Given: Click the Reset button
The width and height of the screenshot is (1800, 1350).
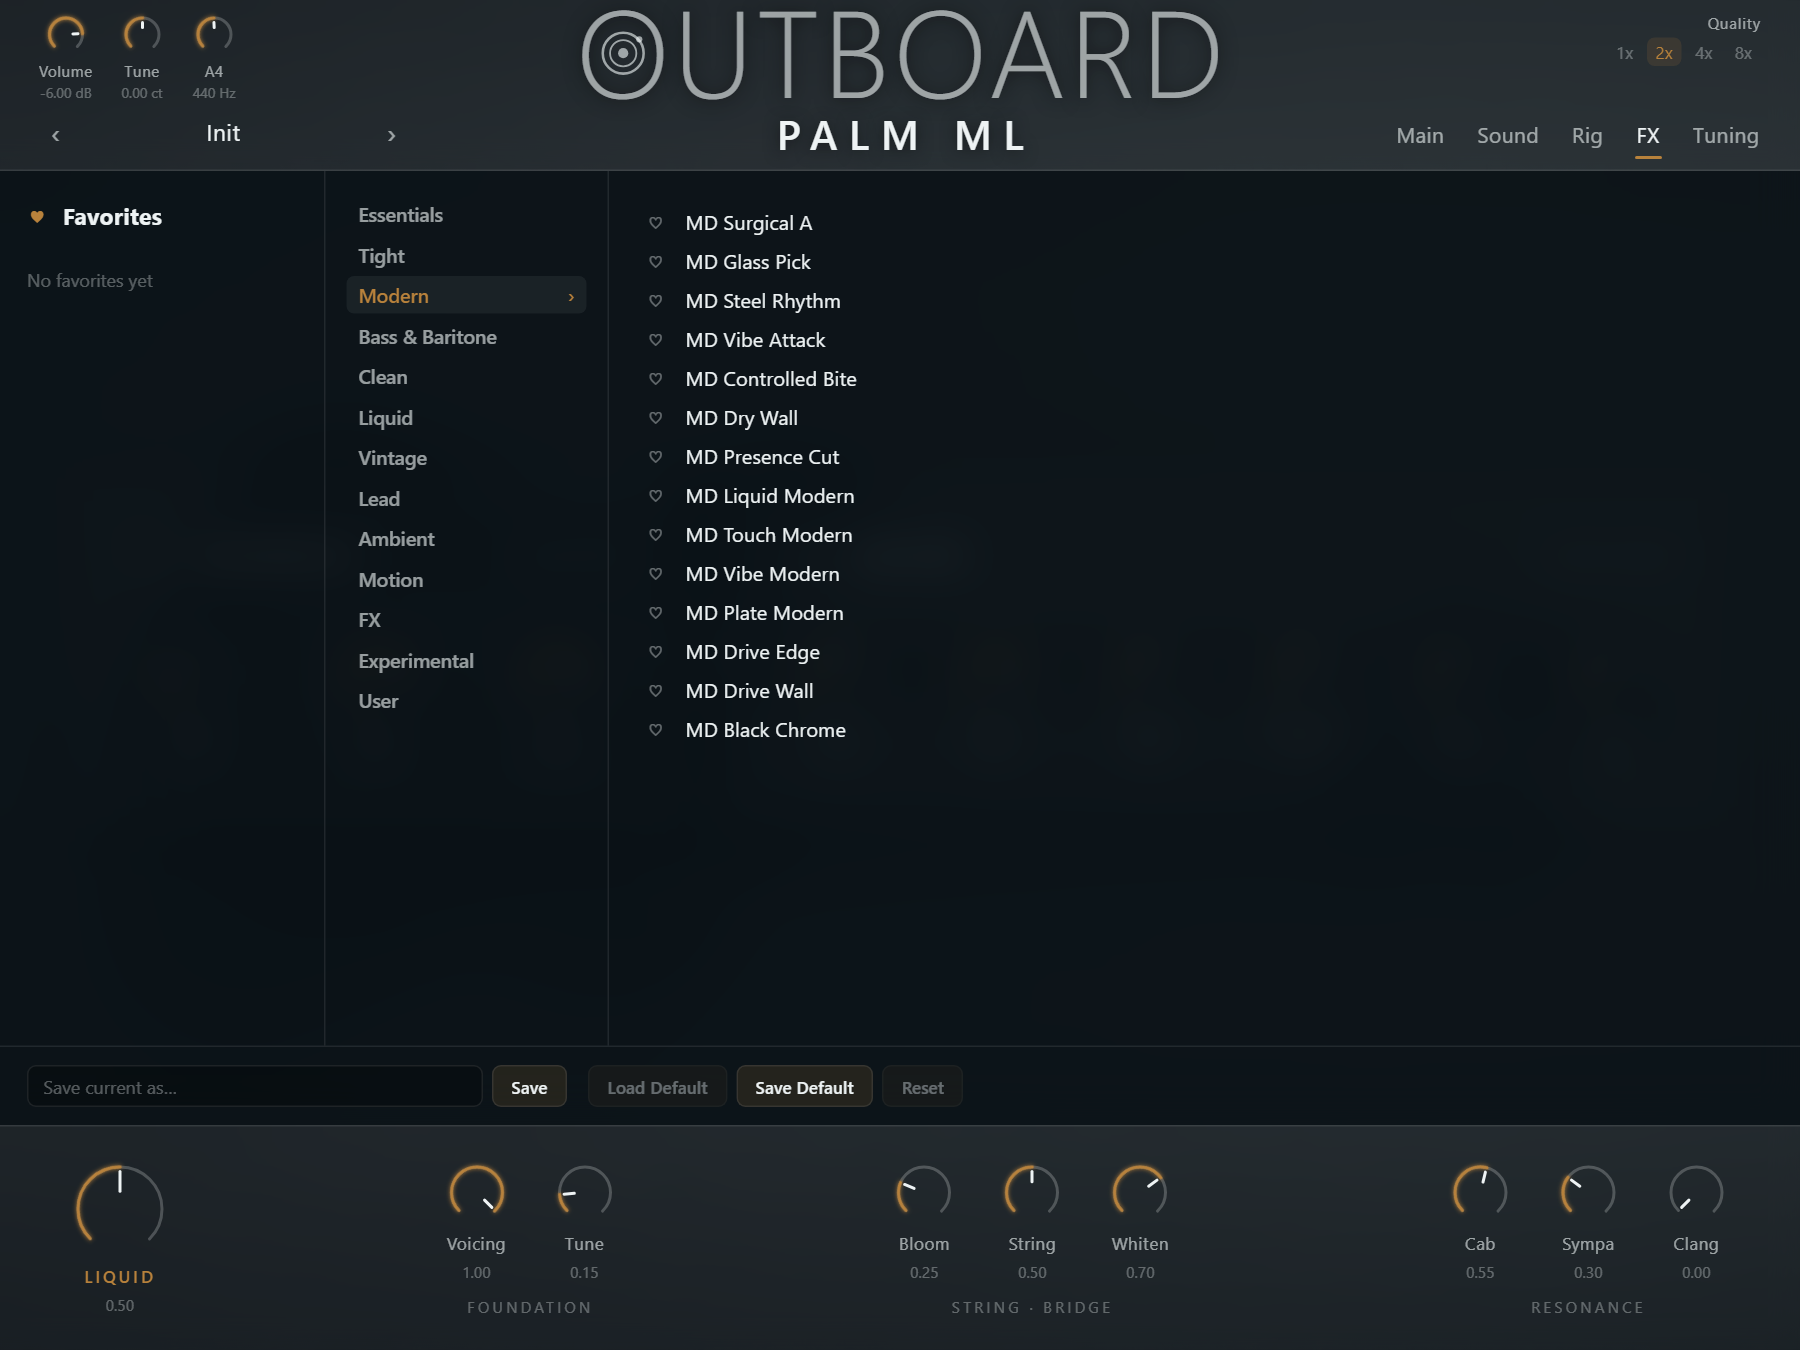Looking at the screenshot, I should 922,1087.
